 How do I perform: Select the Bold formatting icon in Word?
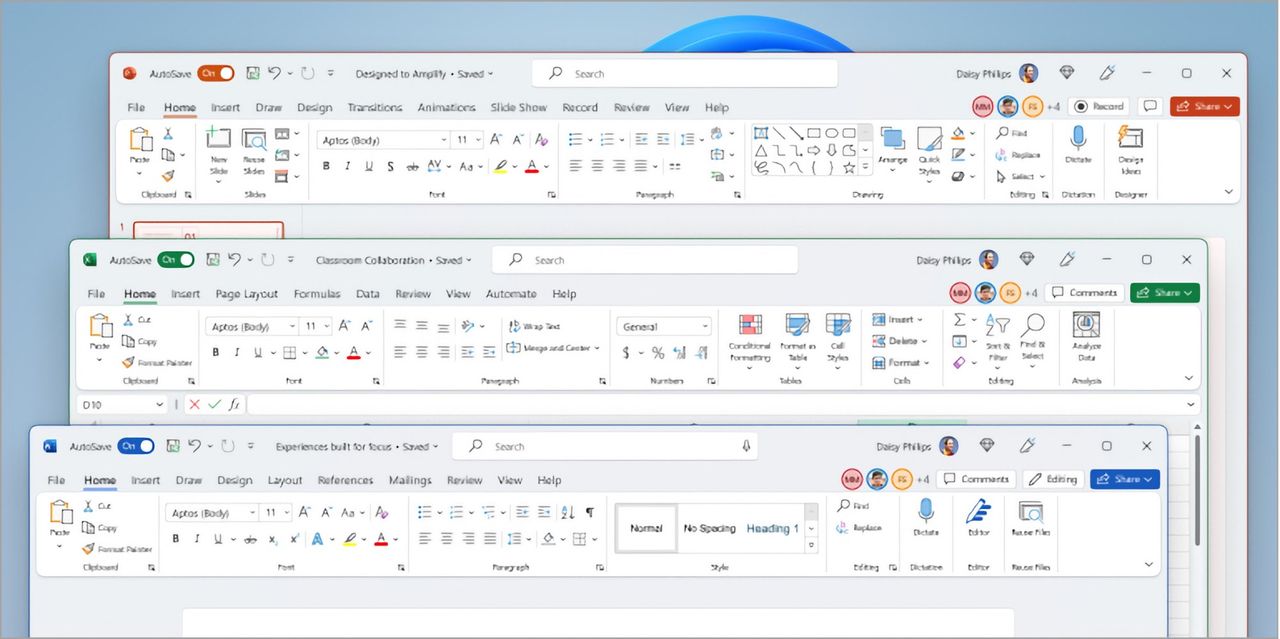(x=176, y=538)
